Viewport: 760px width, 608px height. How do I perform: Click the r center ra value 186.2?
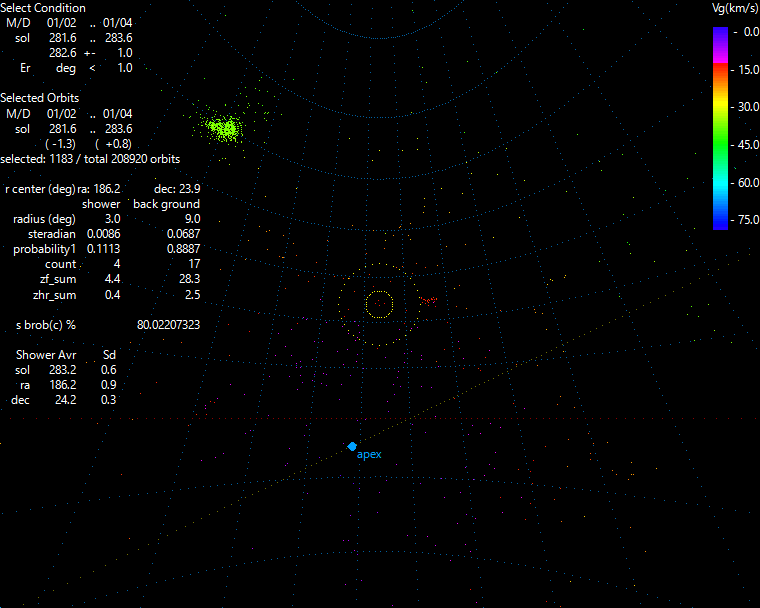click(x=107, y=188)
